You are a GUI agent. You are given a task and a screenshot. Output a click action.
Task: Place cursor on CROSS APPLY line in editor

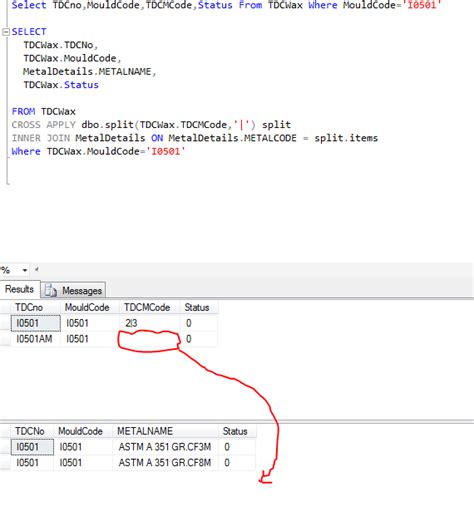tap(151, 125)
